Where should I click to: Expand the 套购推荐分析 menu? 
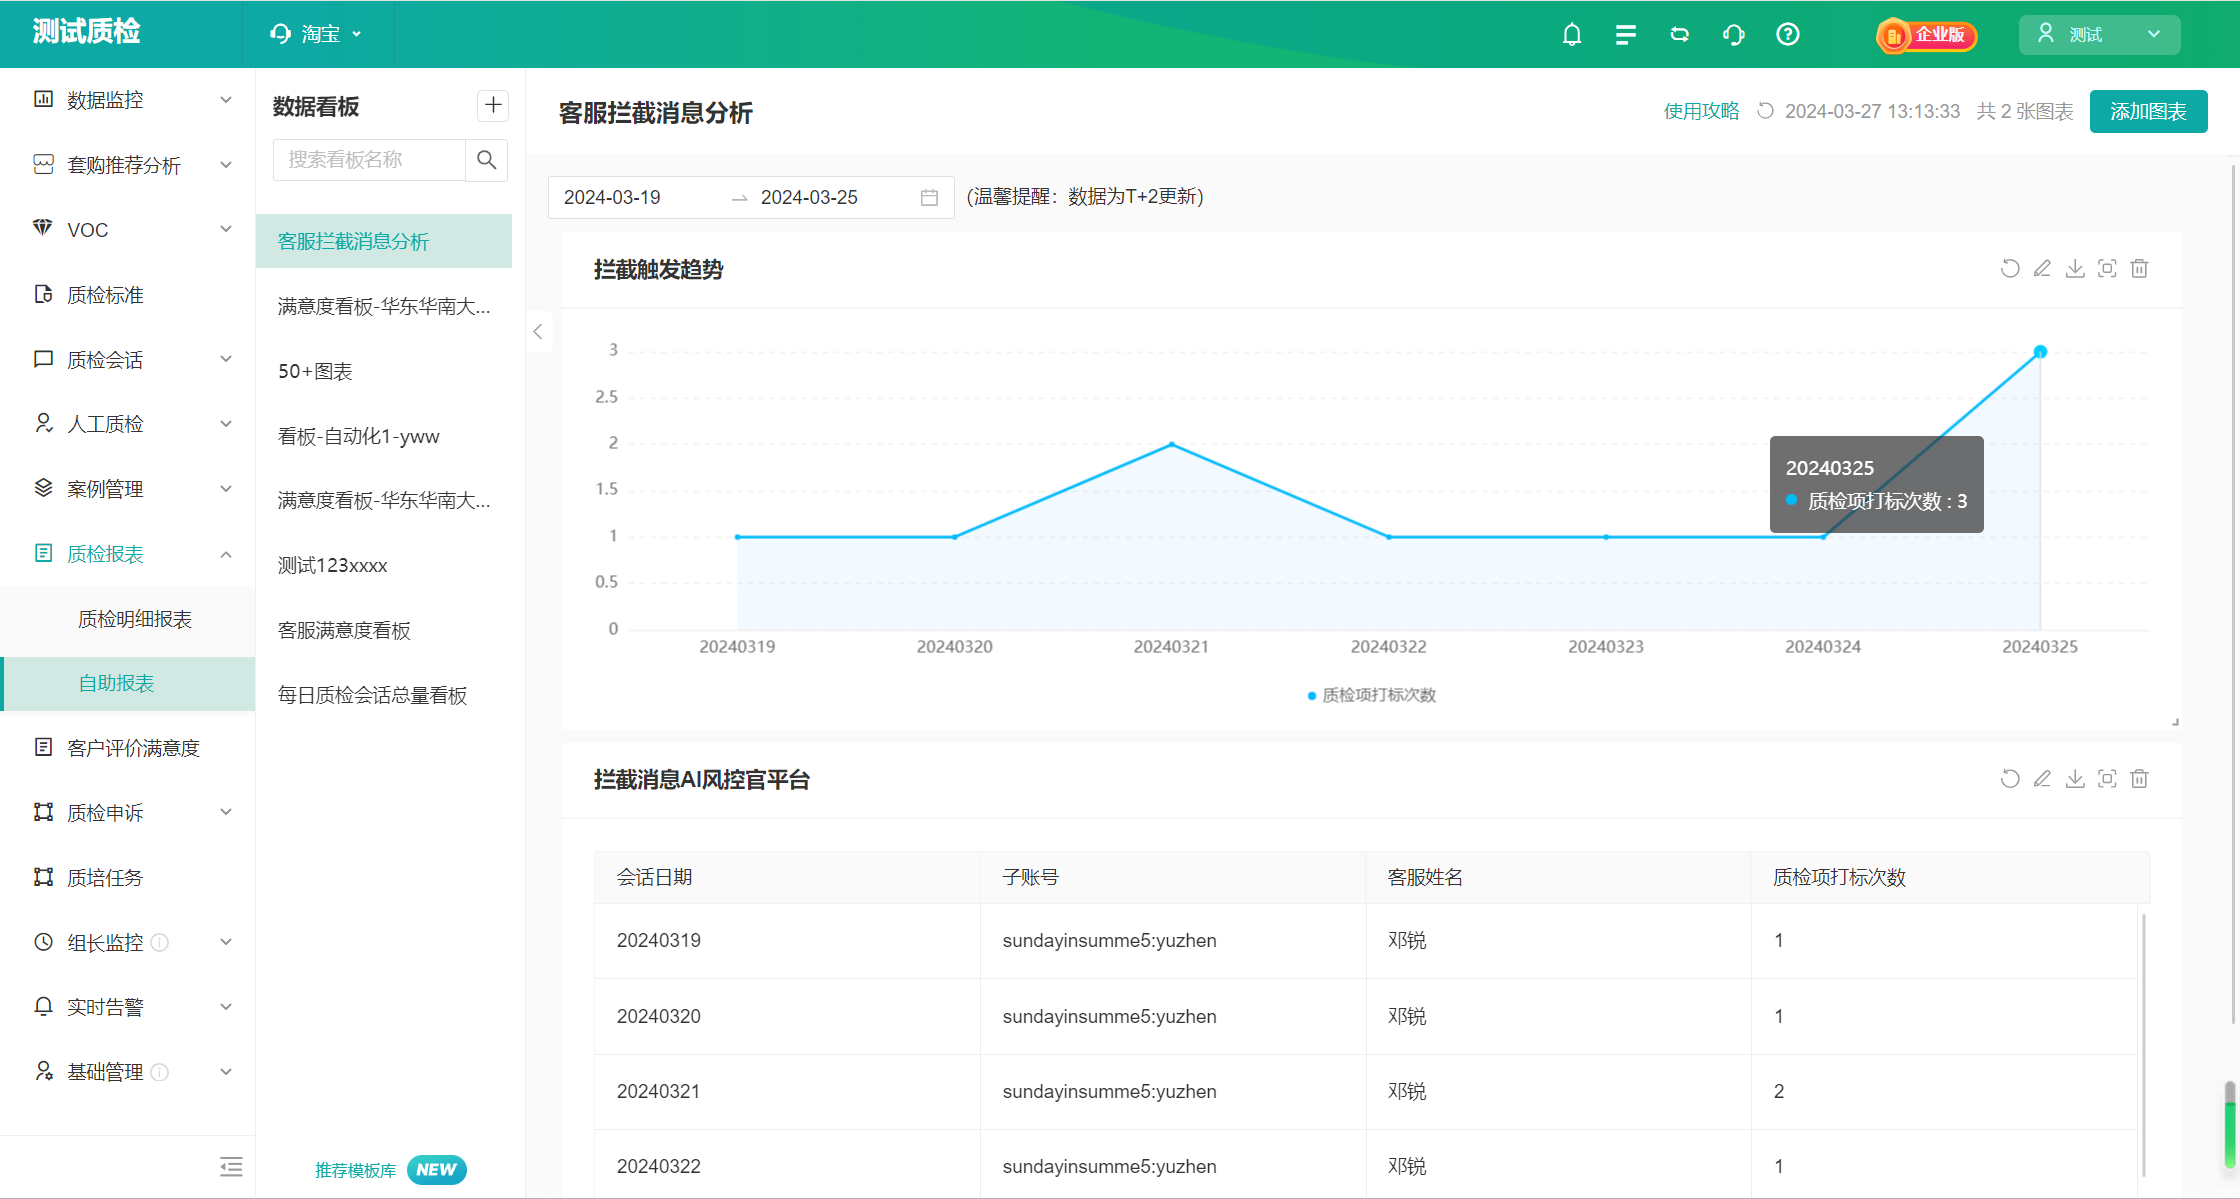pyautogui.click(x=128, y=165)
